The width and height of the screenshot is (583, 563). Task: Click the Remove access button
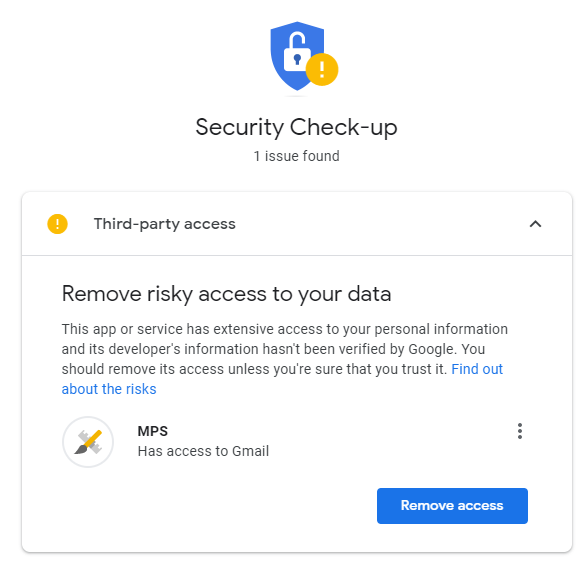[452, 506]
